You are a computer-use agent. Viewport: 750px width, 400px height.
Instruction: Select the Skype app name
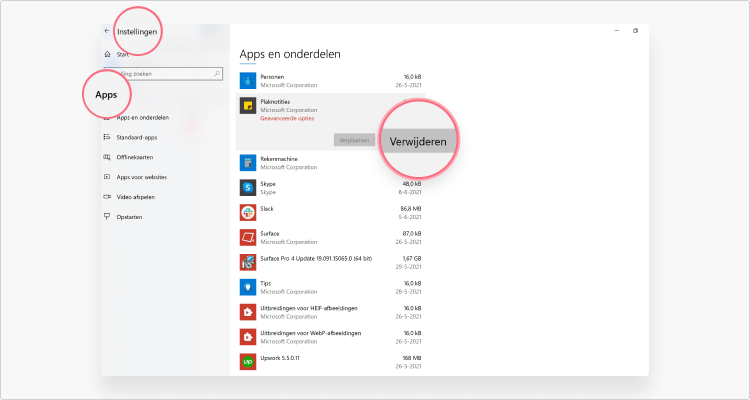(268, 184)
